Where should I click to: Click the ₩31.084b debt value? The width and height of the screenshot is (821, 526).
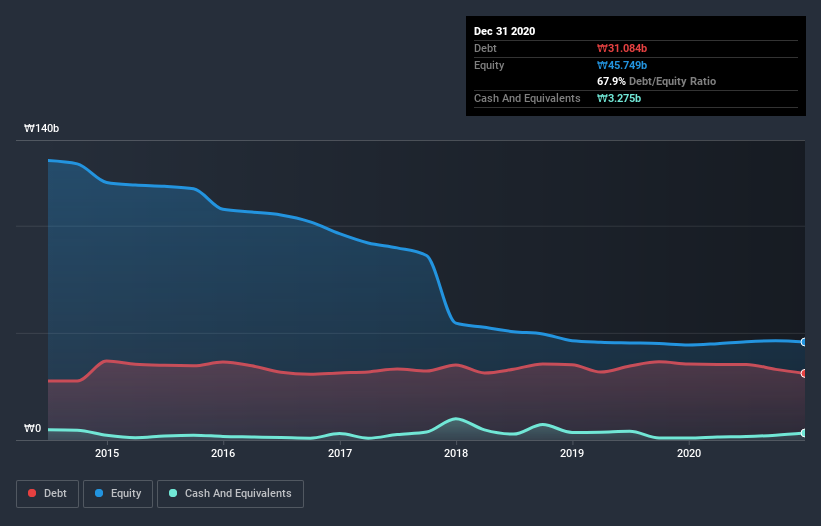click(622, 48)
